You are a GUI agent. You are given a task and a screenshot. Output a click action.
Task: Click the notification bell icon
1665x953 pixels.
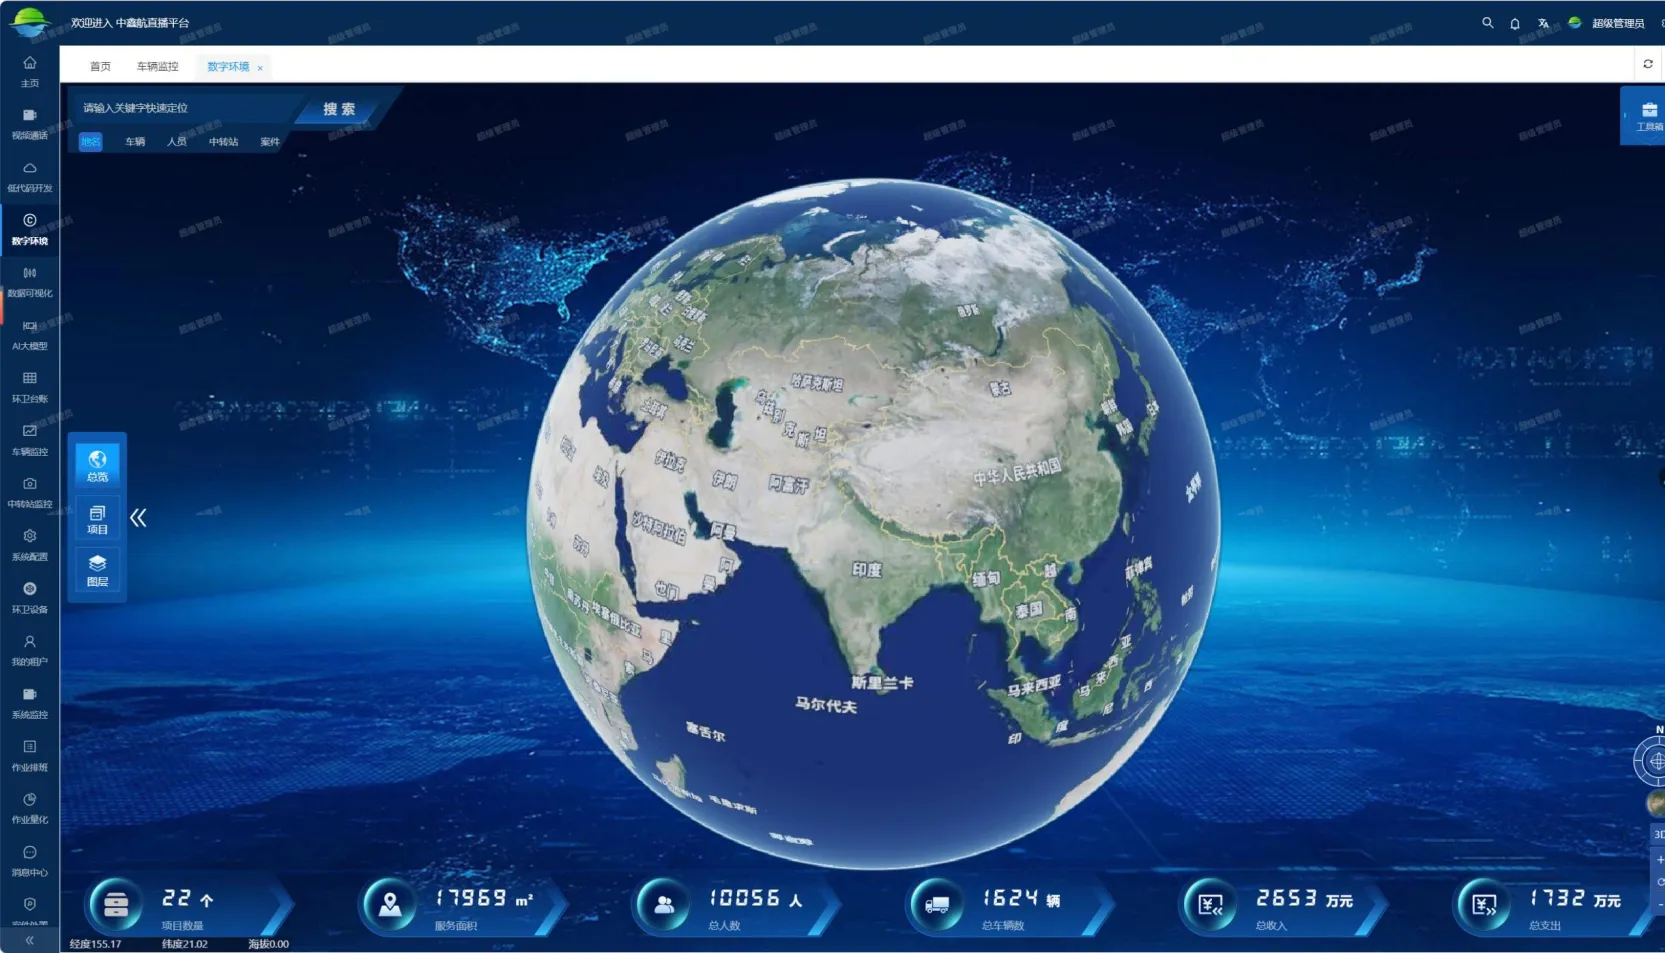pyautogui.click(x=1515, y=23)
